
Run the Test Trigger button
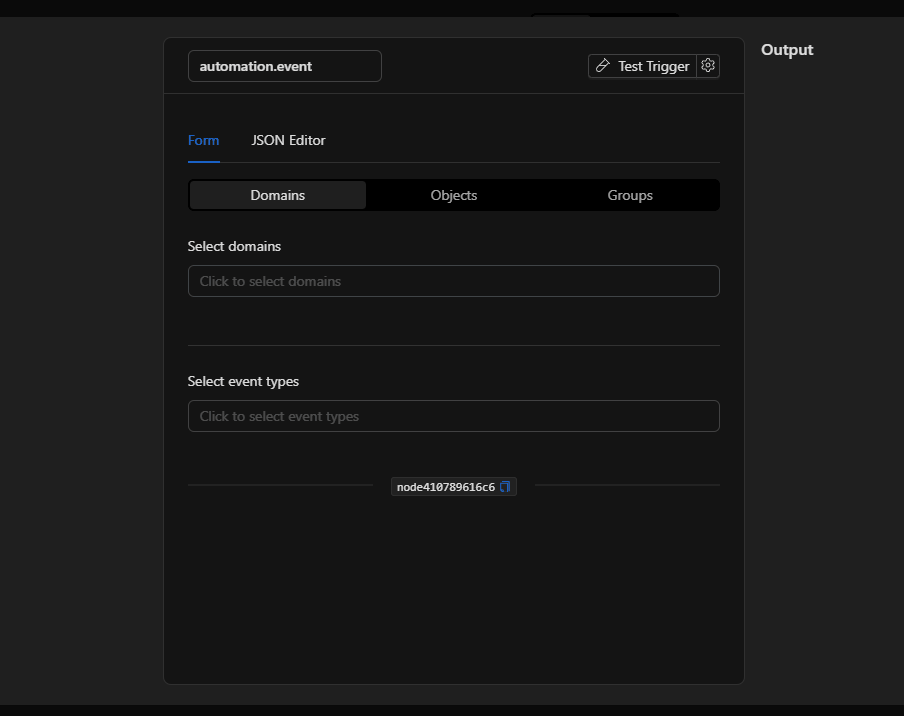coord(652,66)
